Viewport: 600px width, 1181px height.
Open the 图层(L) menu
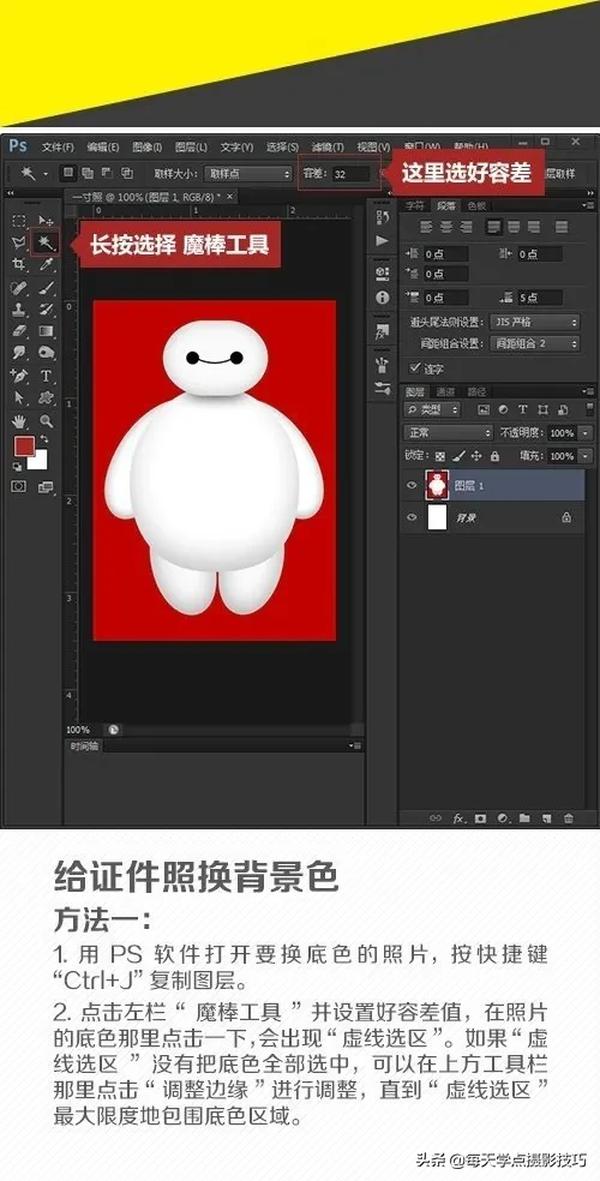[190, 146]
